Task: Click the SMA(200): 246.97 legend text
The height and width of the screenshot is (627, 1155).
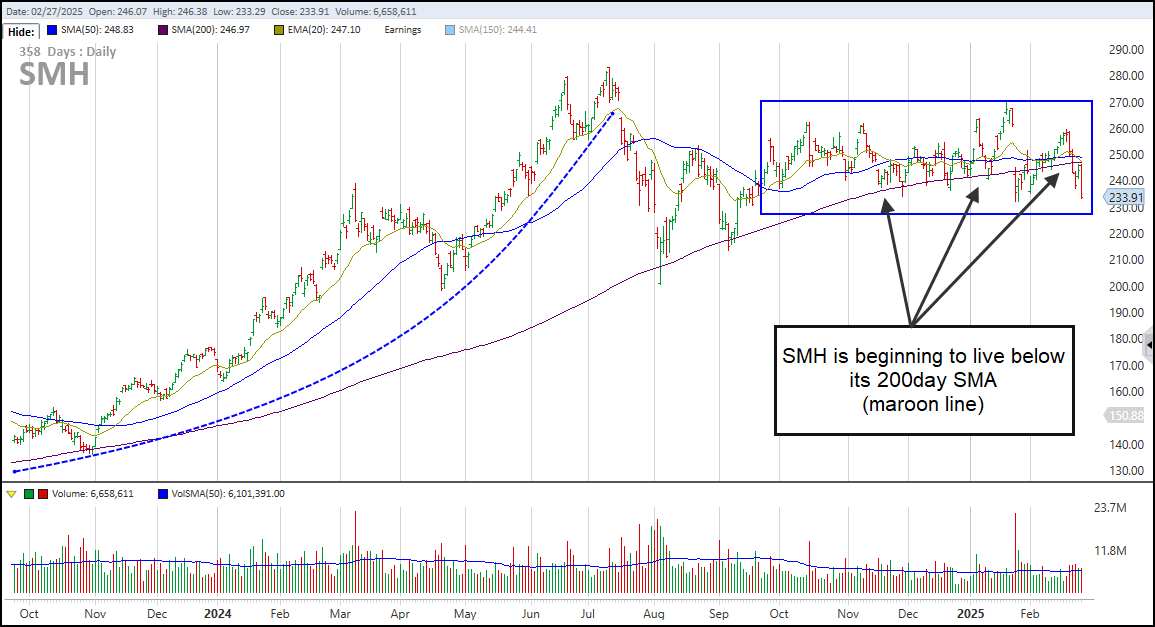Action: pyautogui.click(x=211, y=30)
